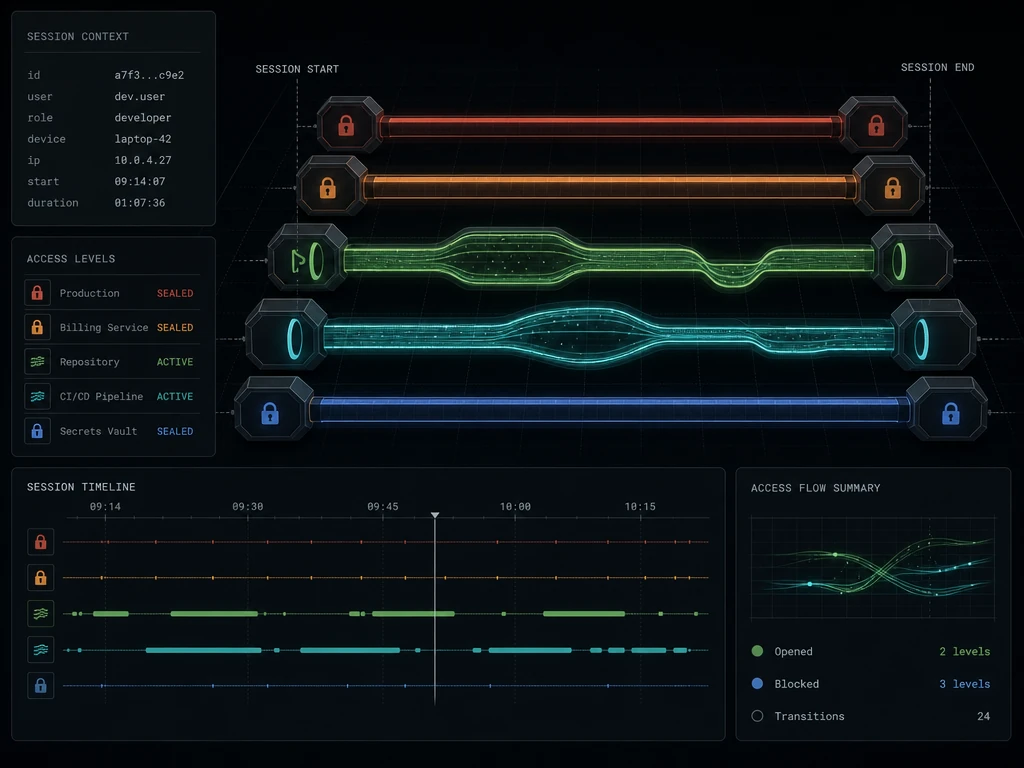Select the red lock icon in Session Timeline
1024x768 pixels.
[40, 542]
